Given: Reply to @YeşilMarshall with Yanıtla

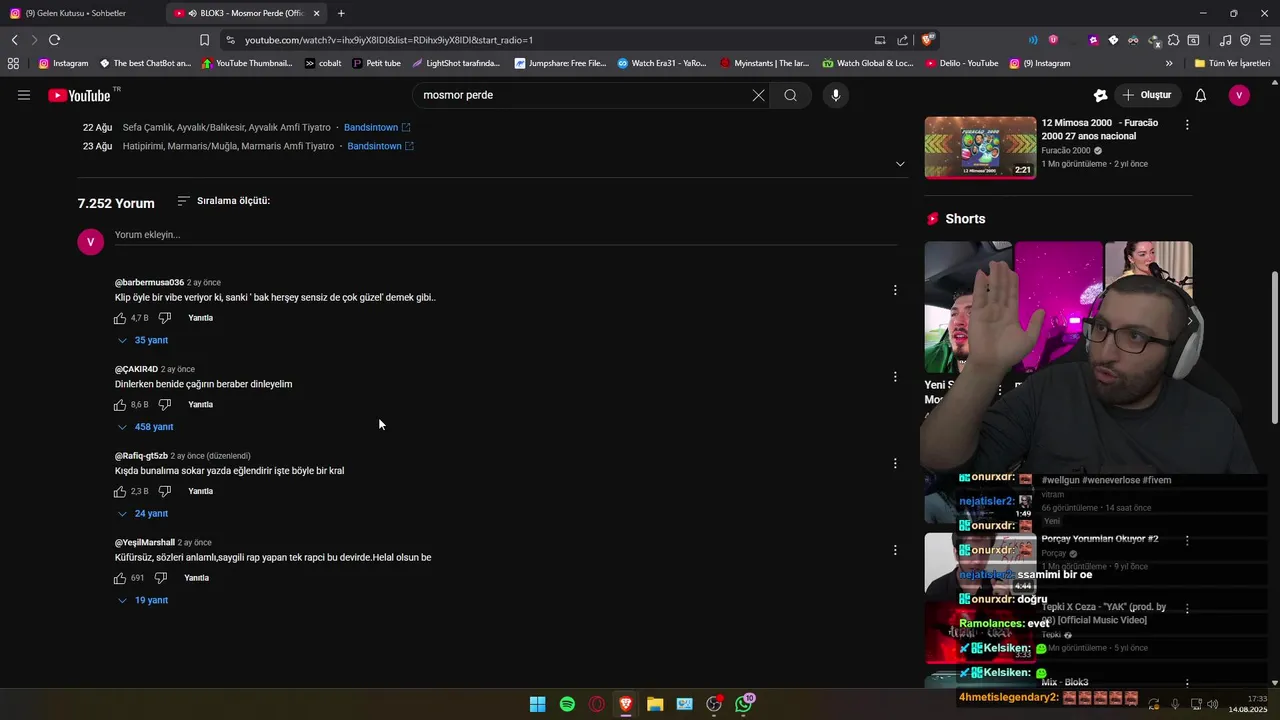Looking at the screenshot, I should [197, 578].
